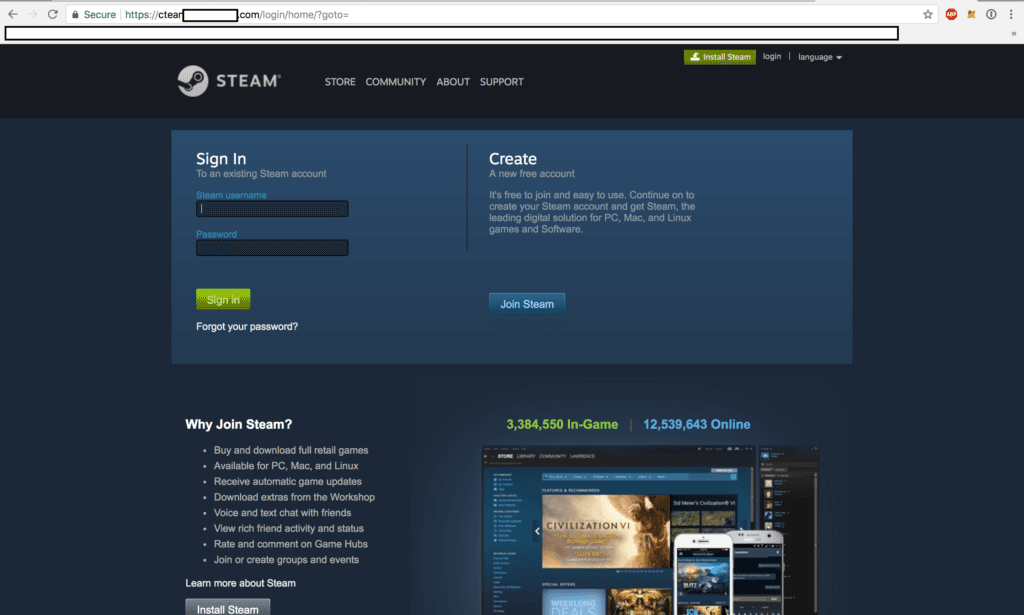Viewport: 1024px width, 615px height.
Task: Click into the Password input field
Action: click(x=272, y=248)
